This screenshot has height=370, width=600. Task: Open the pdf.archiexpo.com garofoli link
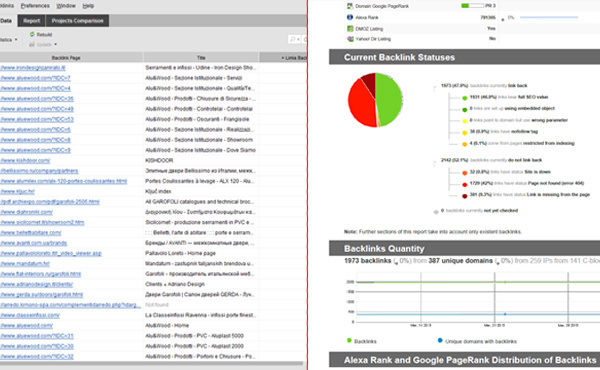click(50, 202)
